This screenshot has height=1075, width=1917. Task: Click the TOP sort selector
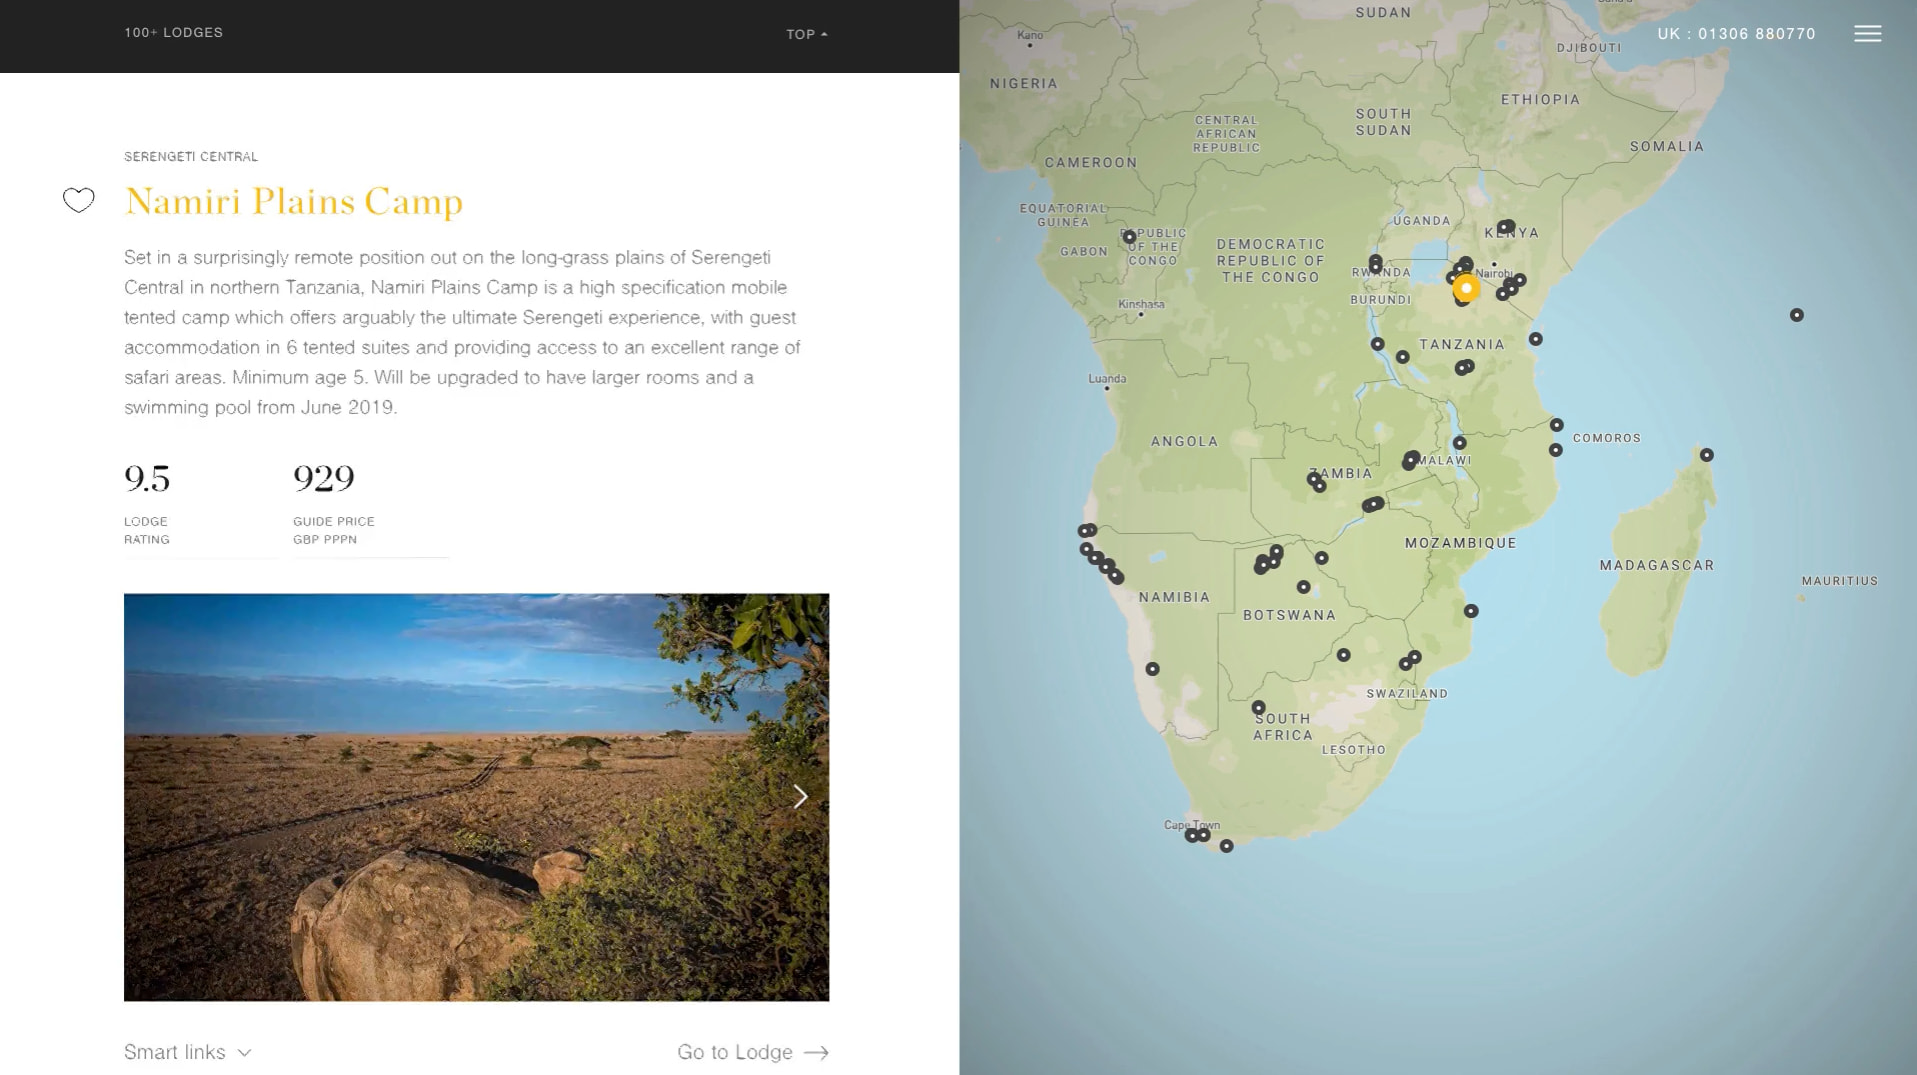click(807, 34)
